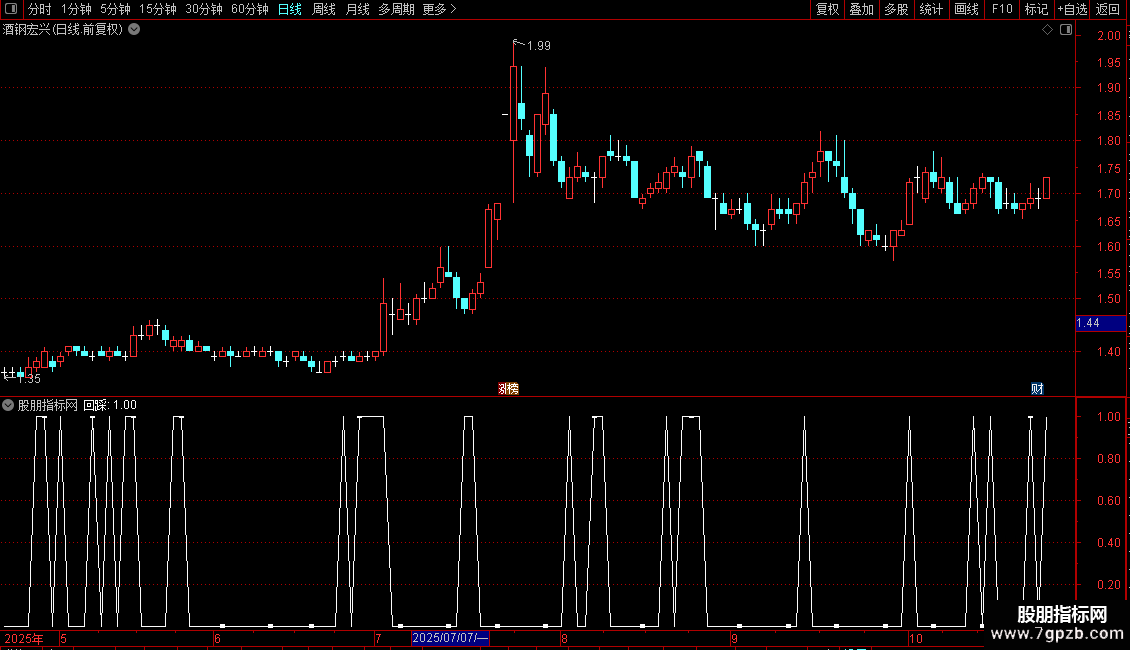The image size is (1130, 650).
Task: Click the diamond icon above chart
Action: [x=1048, y=30]
